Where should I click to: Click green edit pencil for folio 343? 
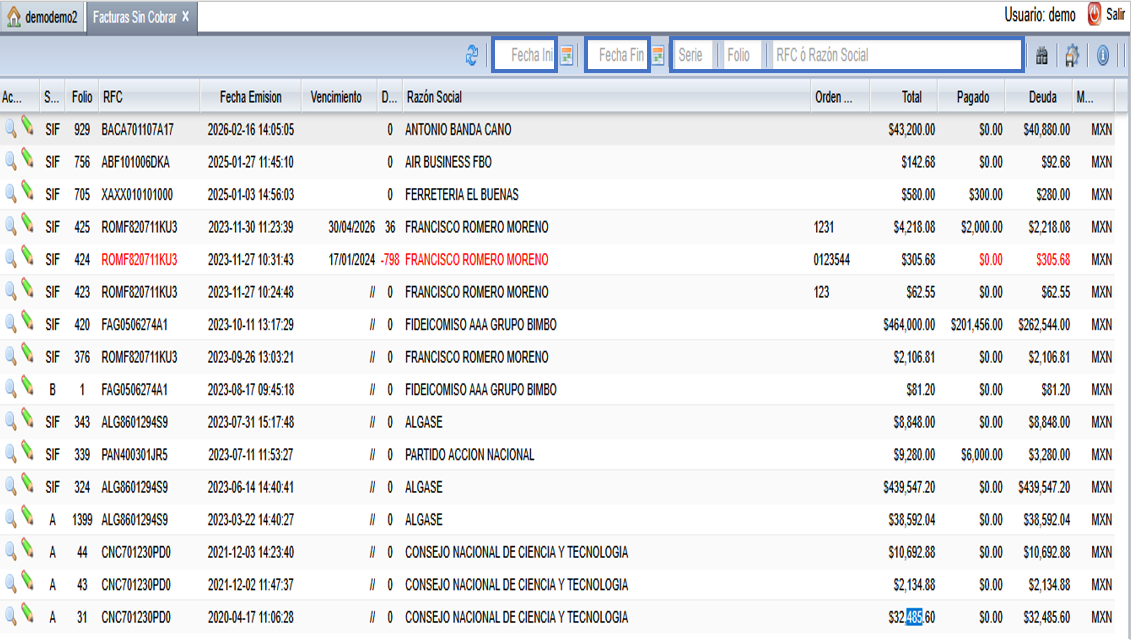(x=27, y=418)
